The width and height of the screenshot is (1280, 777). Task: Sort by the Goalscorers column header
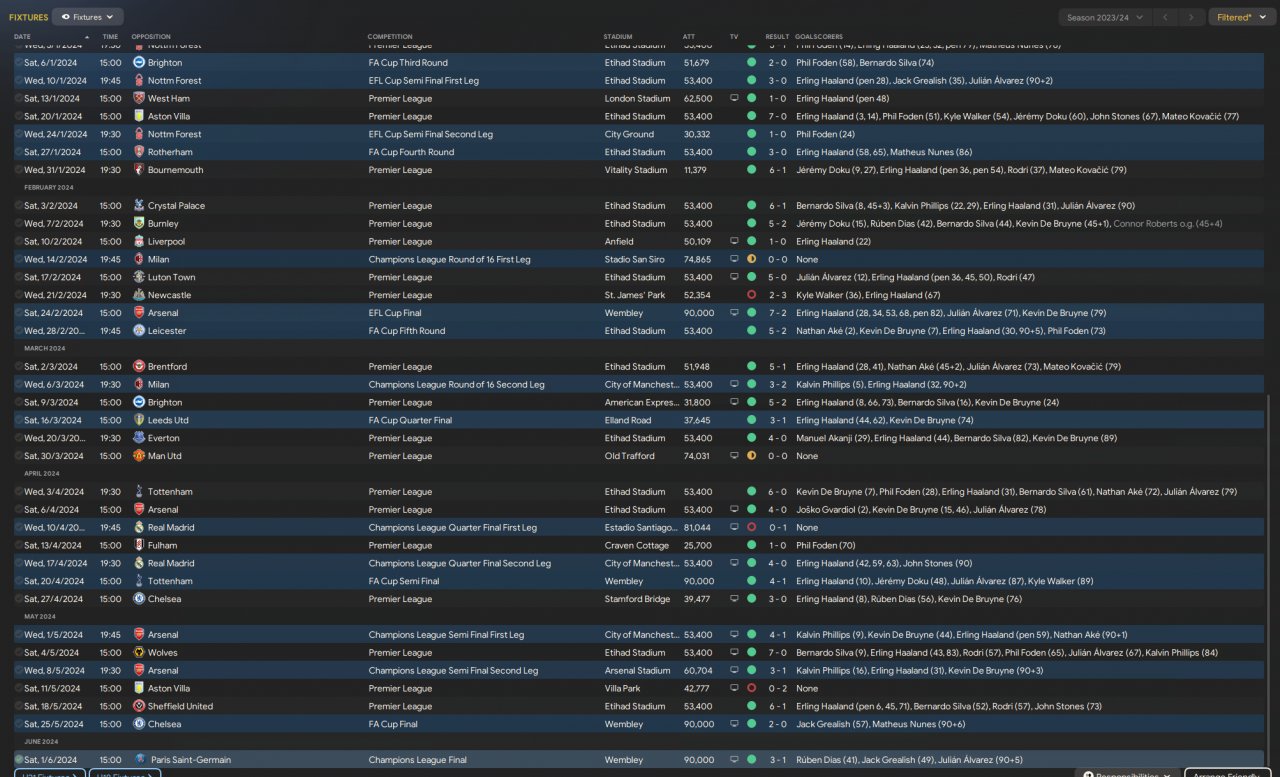(819, 37)
